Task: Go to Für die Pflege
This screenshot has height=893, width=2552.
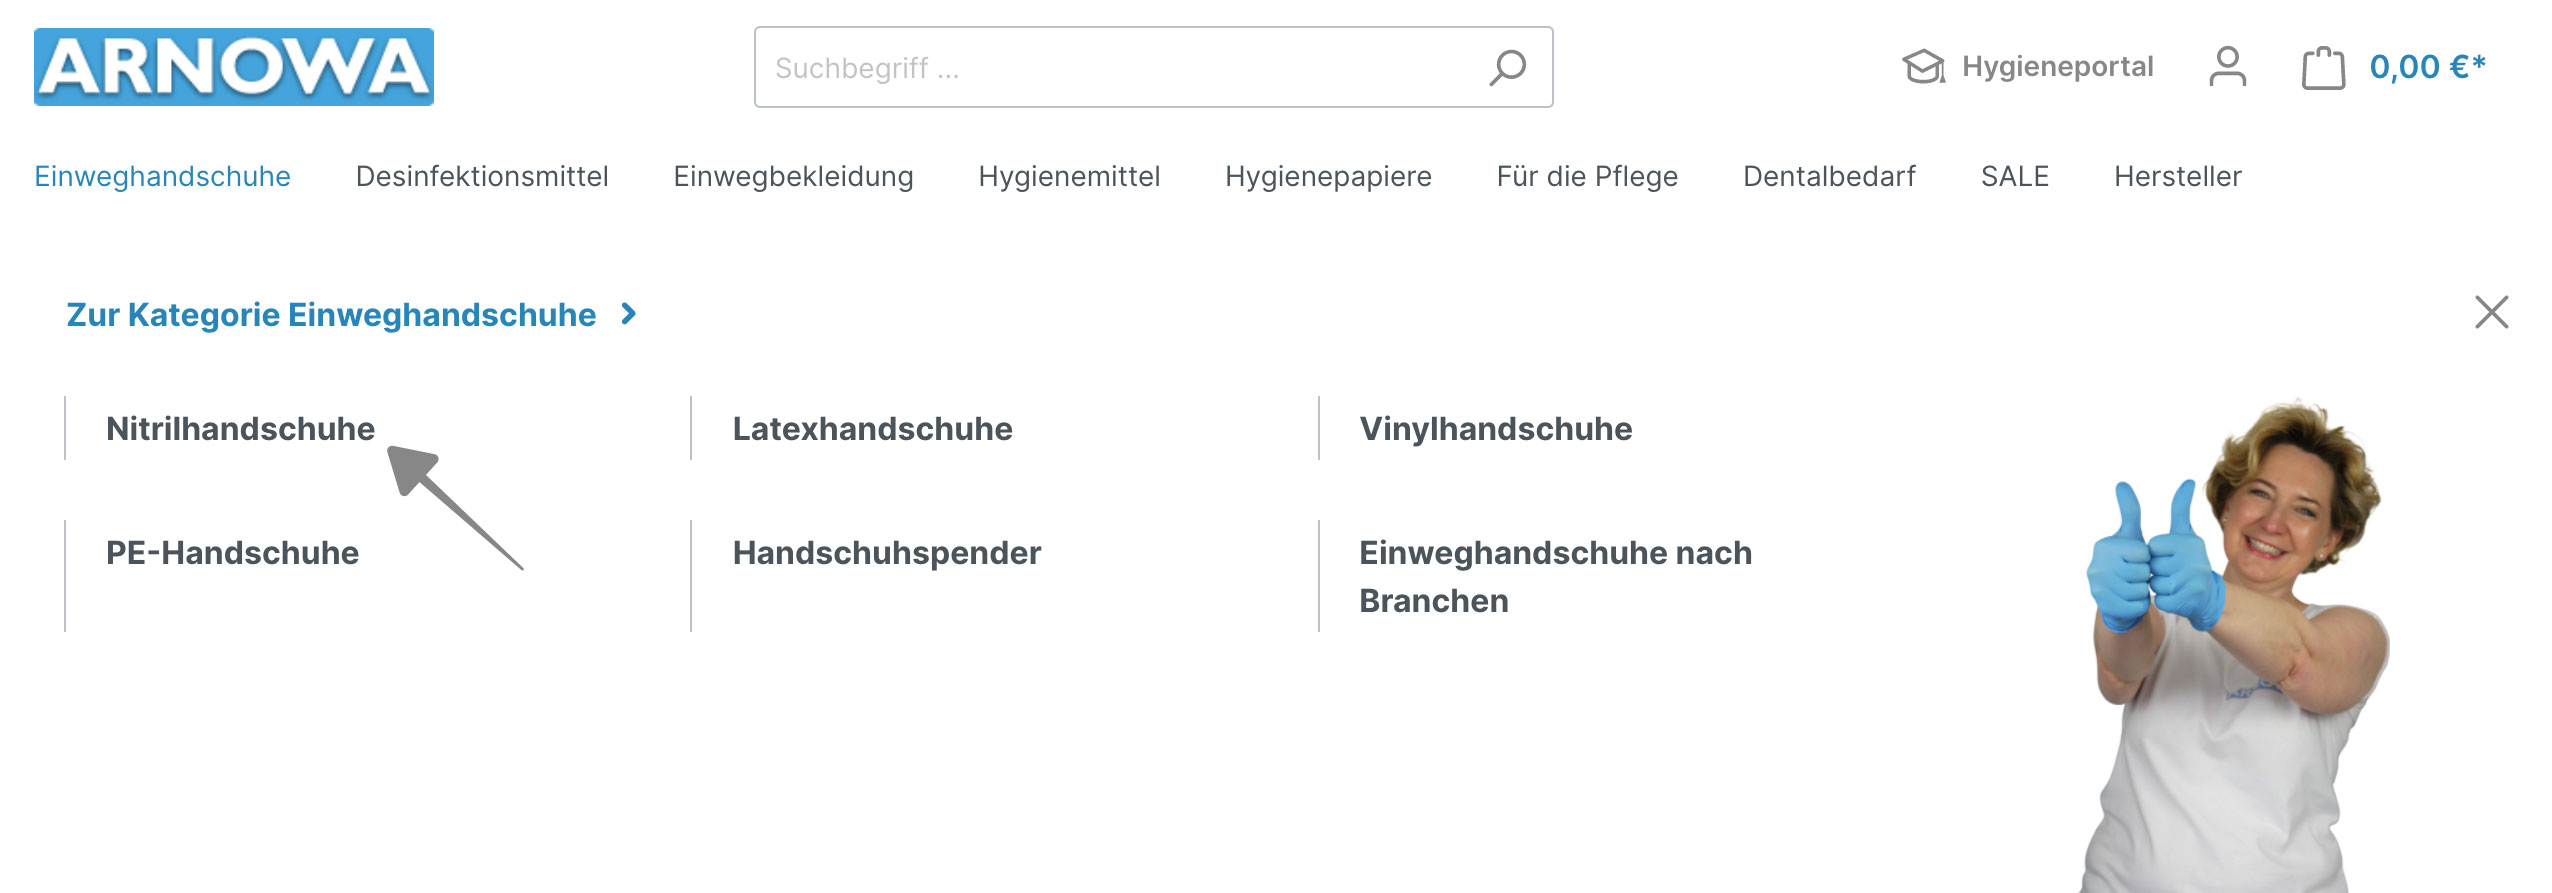Action: click(x=1587, y=176)
